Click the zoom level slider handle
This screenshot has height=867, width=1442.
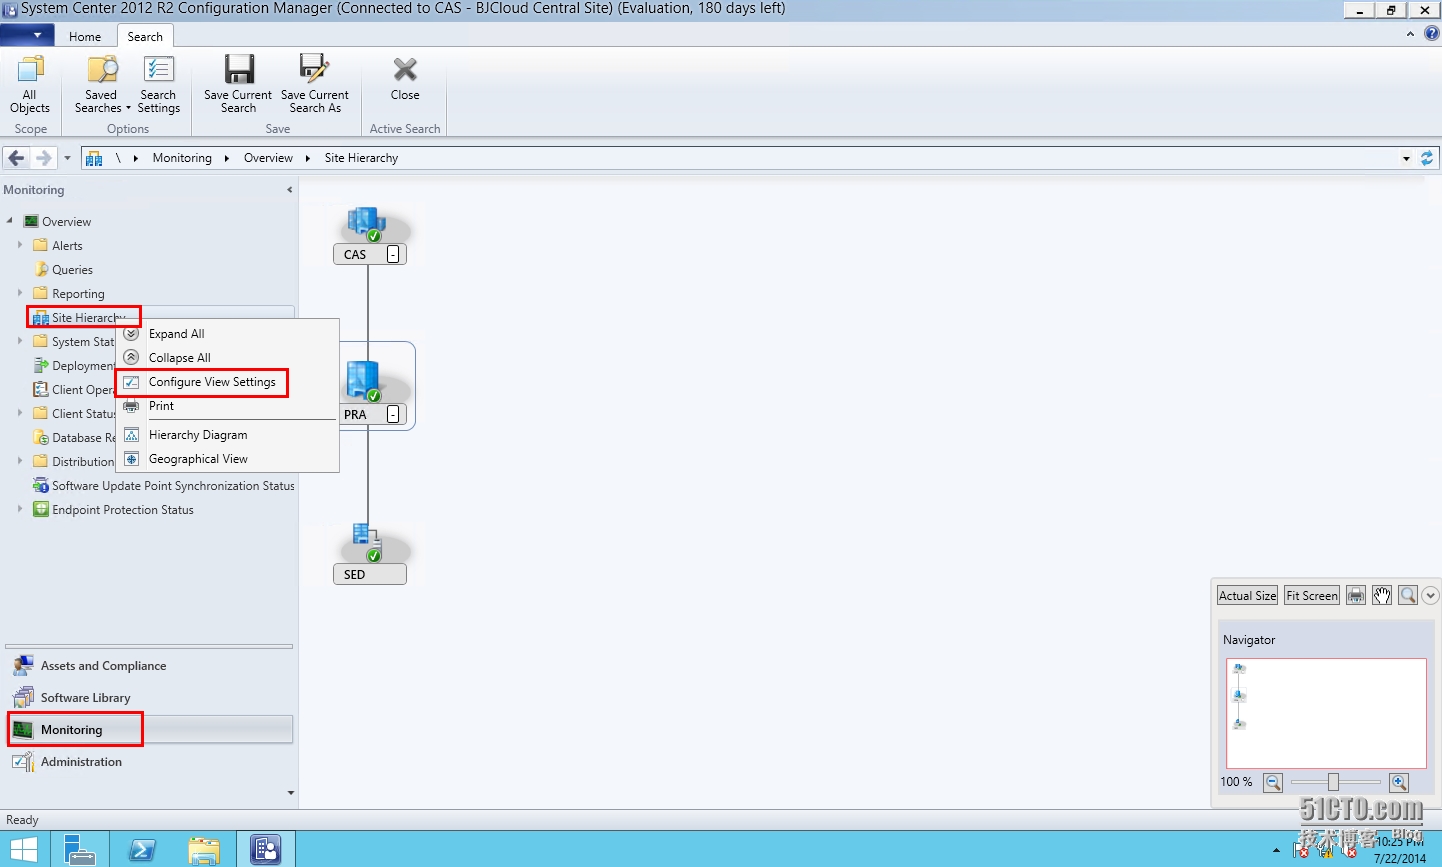point(1333,782)
